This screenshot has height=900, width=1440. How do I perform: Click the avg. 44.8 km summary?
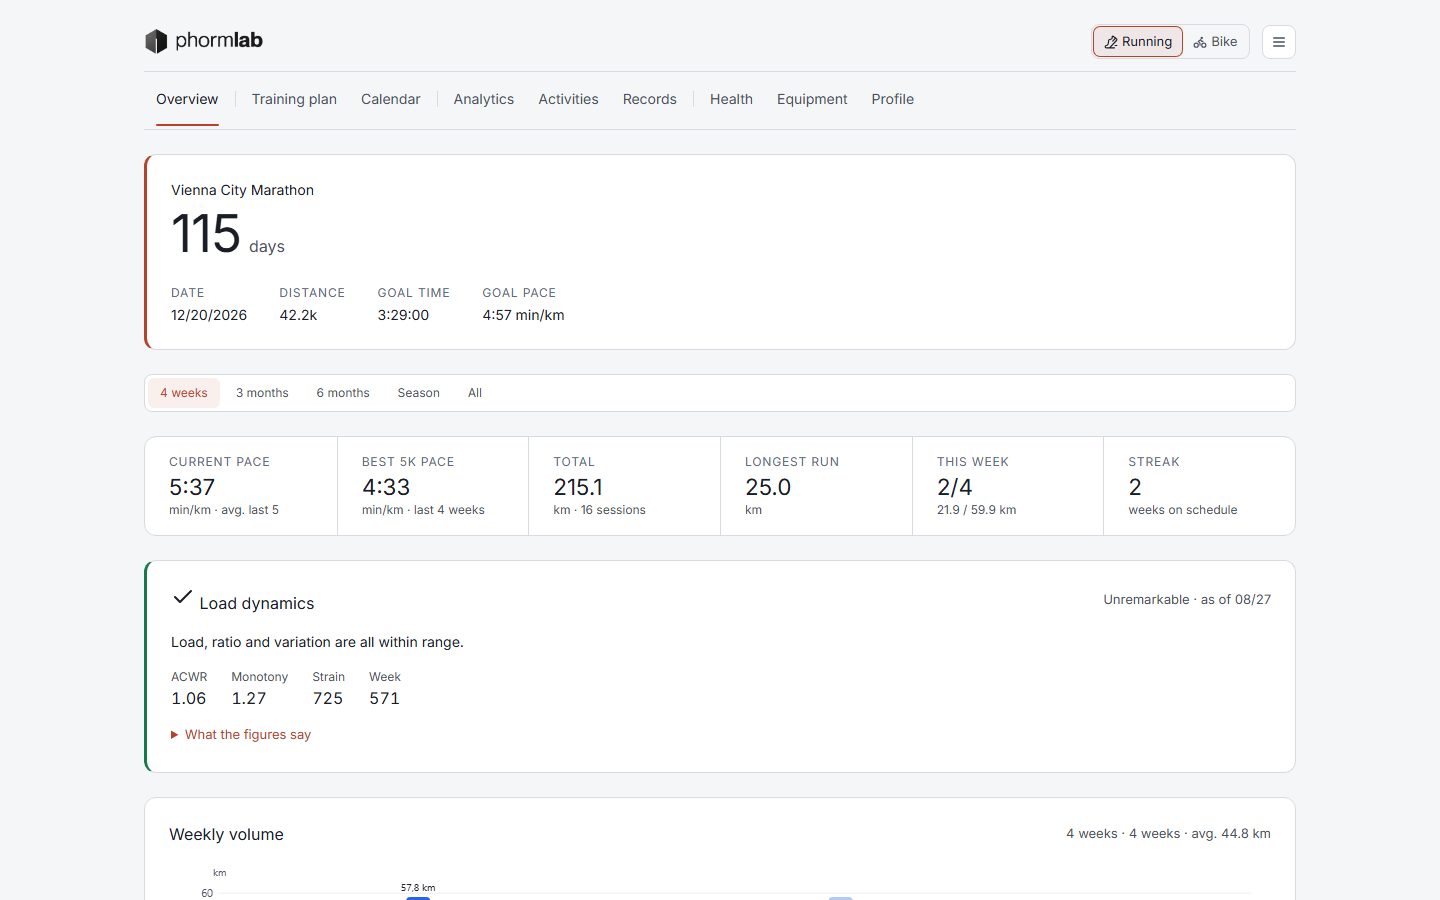(x=1231, y=833)
